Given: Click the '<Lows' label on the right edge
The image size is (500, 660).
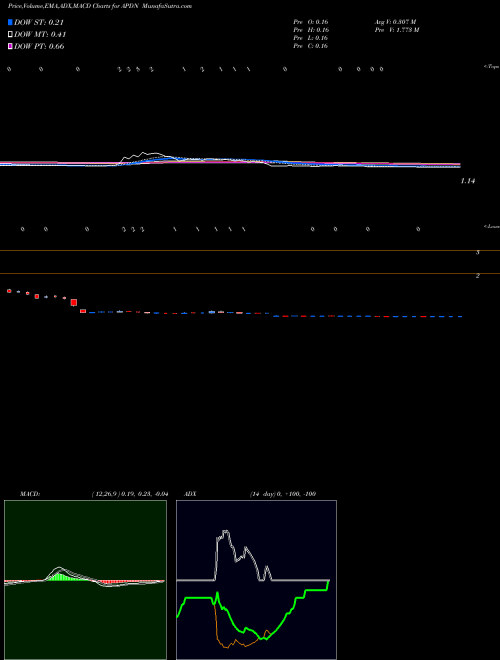Looking at the screenshot, I should (x=492, y=226).
